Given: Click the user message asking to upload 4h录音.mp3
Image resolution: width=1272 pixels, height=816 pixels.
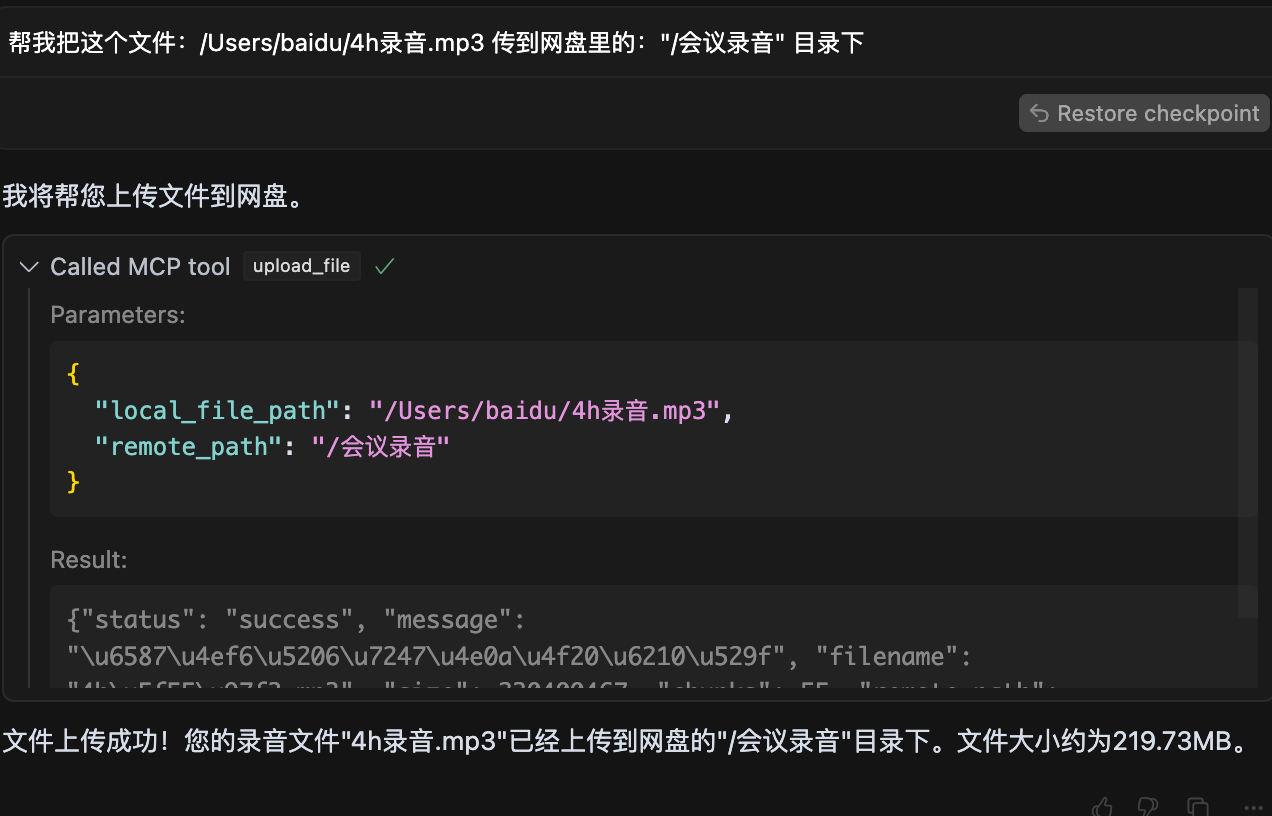Looking at the screenshot, I should click(436, 42).
